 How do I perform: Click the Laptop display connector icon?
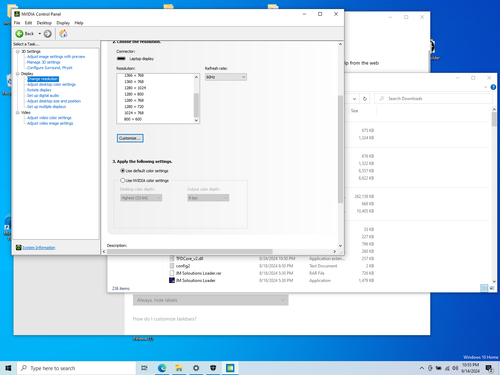(121, 59)
